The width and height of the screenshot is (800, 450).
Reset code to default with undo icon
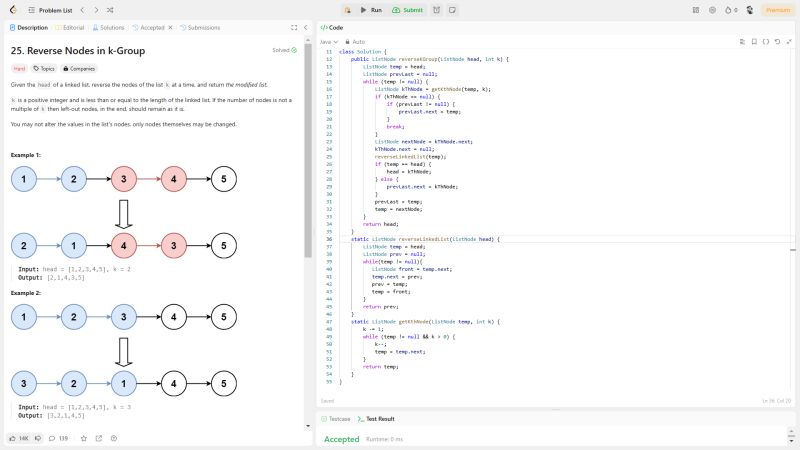(x=777, y=42)
